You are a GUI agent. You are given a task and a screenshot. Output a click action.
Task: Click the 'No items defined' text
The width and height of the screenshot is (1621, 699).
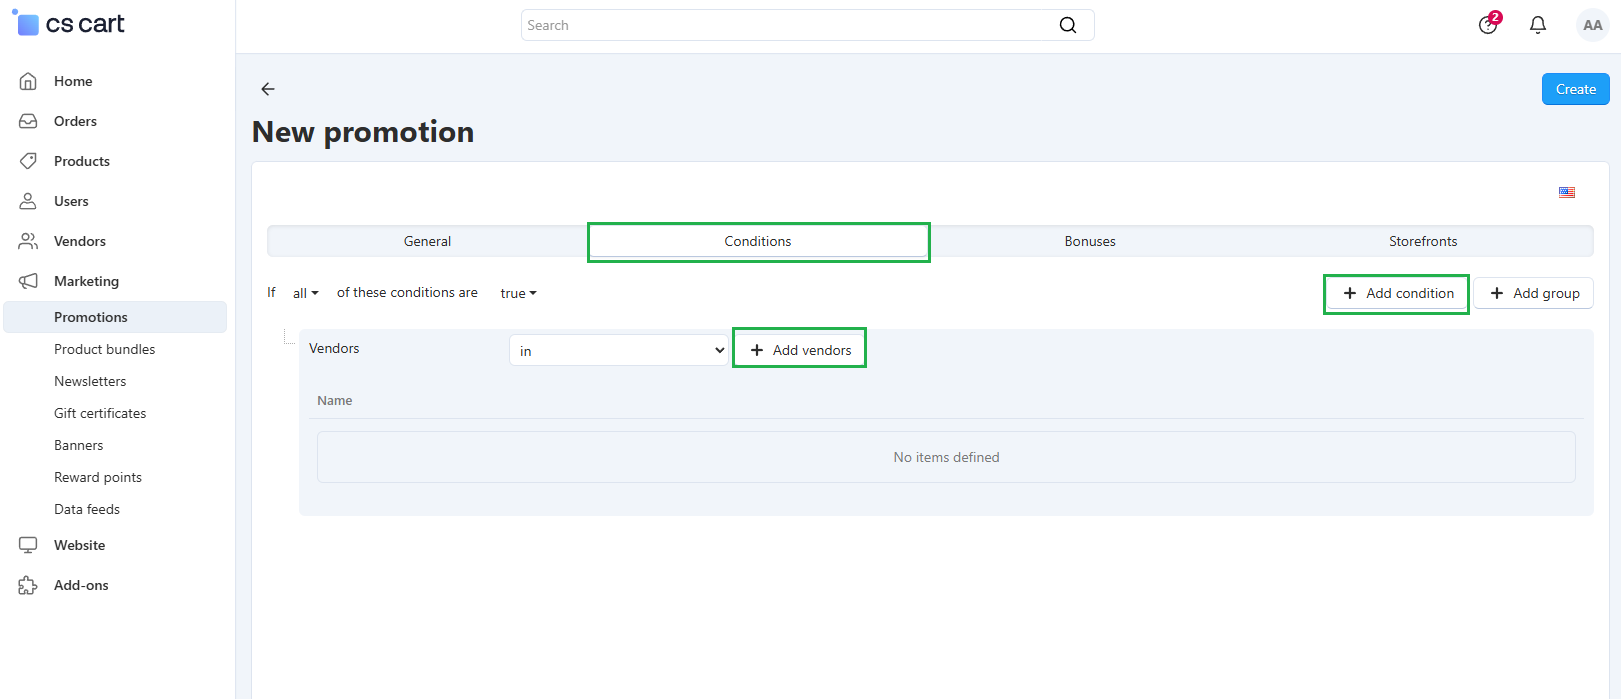[x=946, y=457]
